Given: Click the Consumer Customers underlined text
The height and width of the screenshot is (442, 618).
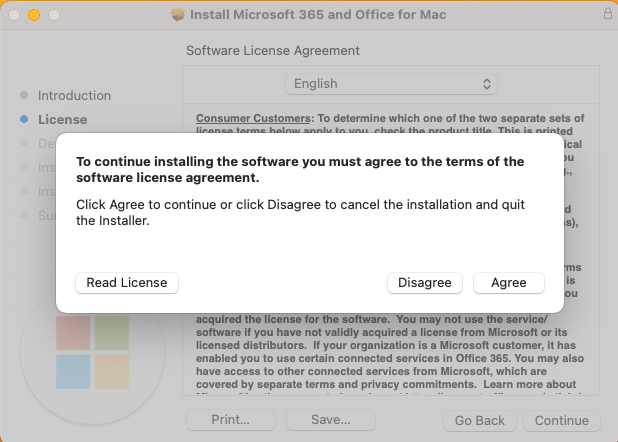Looking at the screenshot, I should [253, 118].
